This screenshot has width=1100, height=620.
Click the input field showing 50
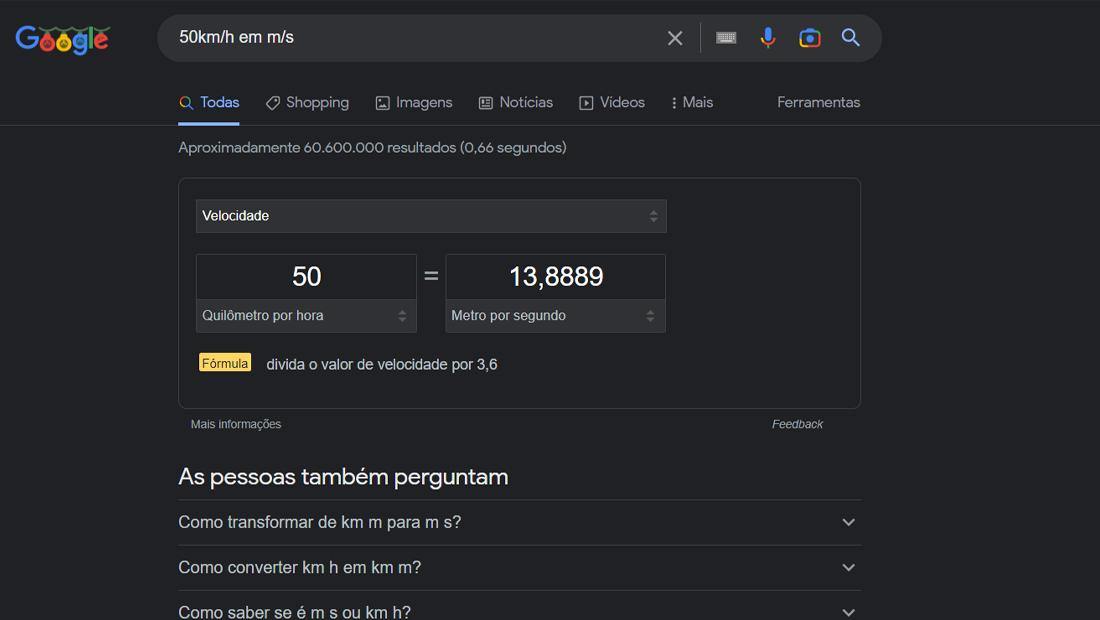coord(306,277)
